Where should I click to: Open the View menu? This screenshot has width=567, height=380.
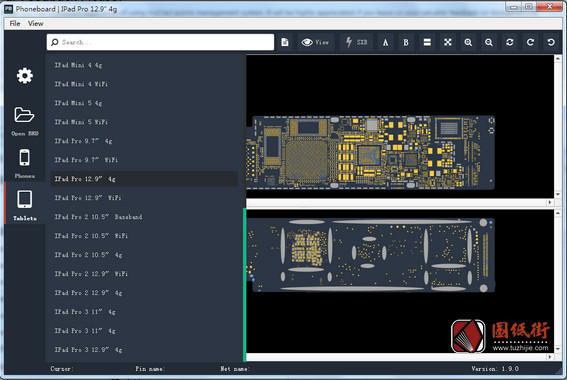pyautogui.click(x=35, y=24)
